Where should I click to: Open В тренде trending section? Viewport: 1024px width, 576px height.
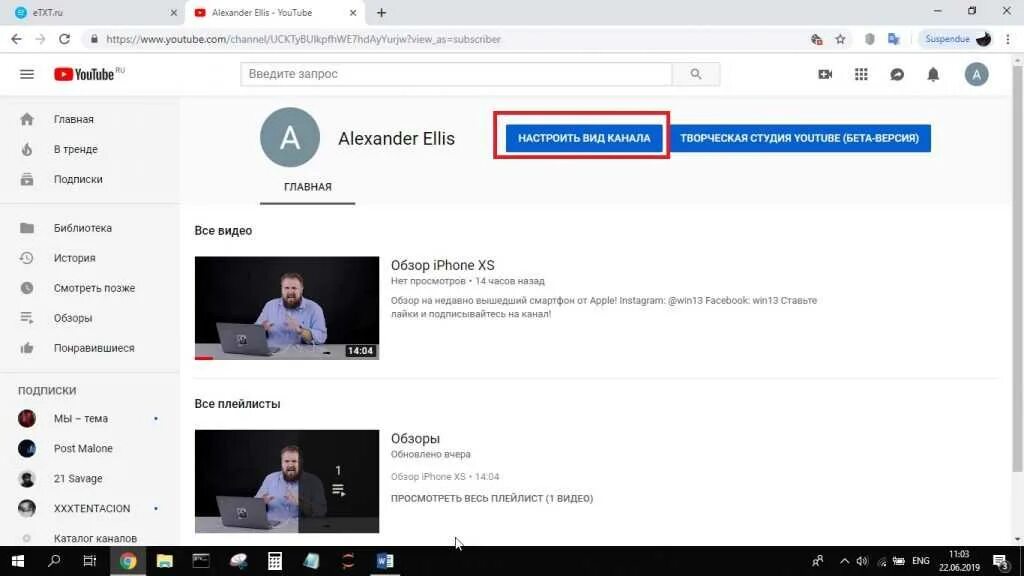90,150
